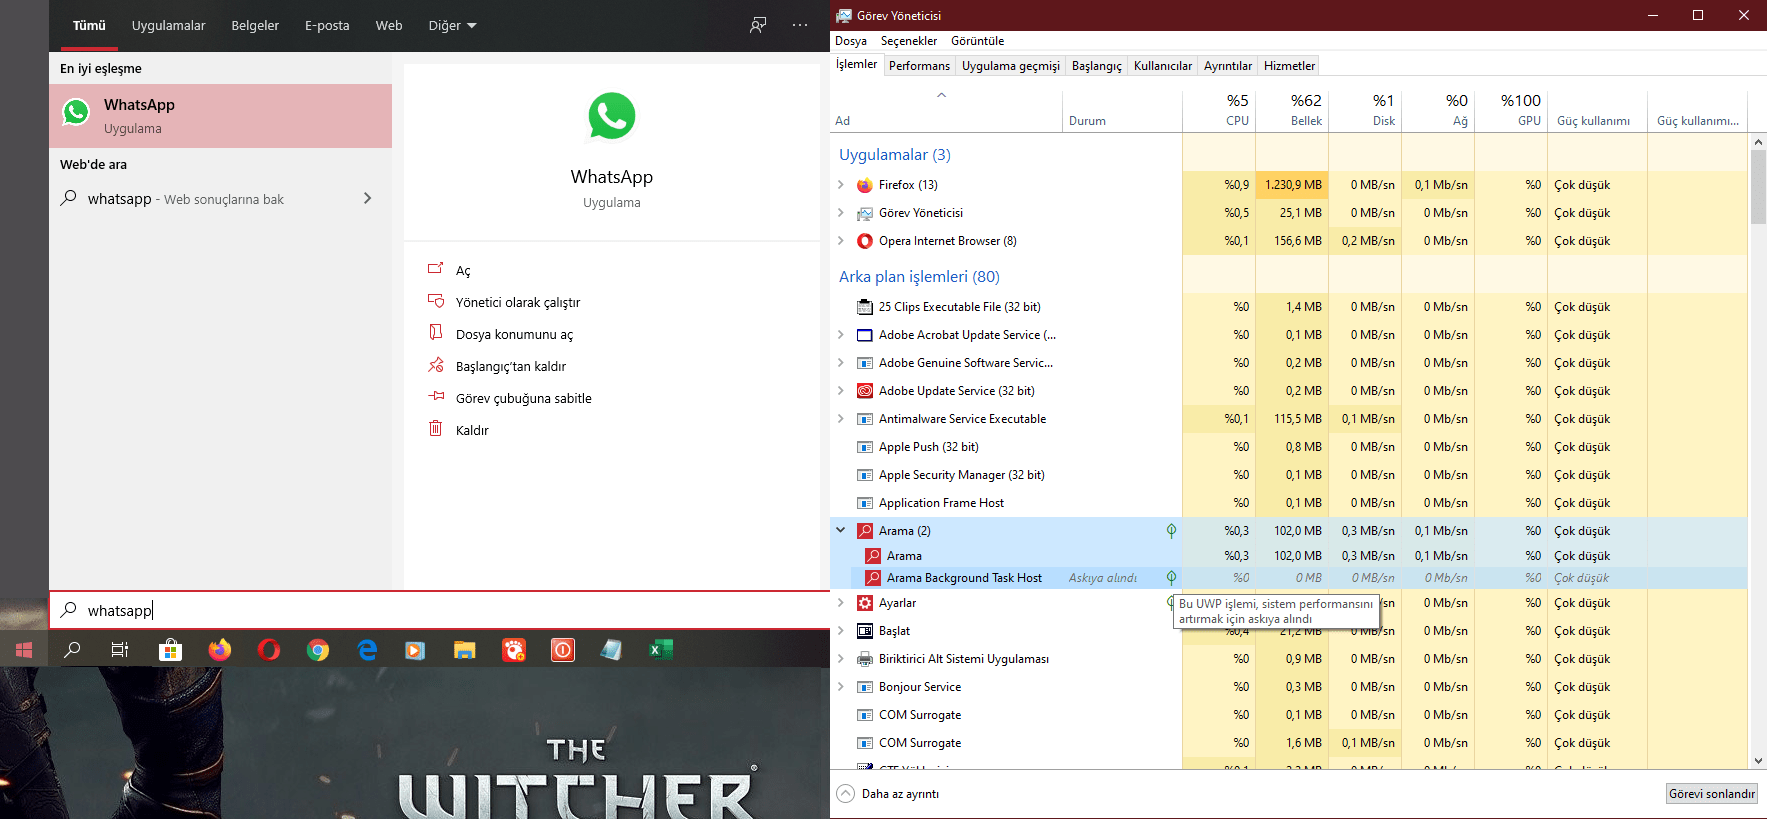
Task: Expand the Firefox (13) process group
Action: tap(840, 185)
